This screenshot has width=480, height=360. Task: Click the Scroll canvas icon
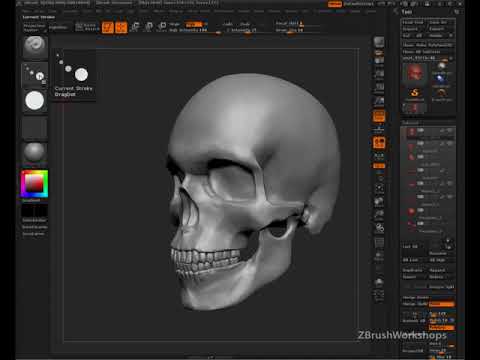pos(379,61)
